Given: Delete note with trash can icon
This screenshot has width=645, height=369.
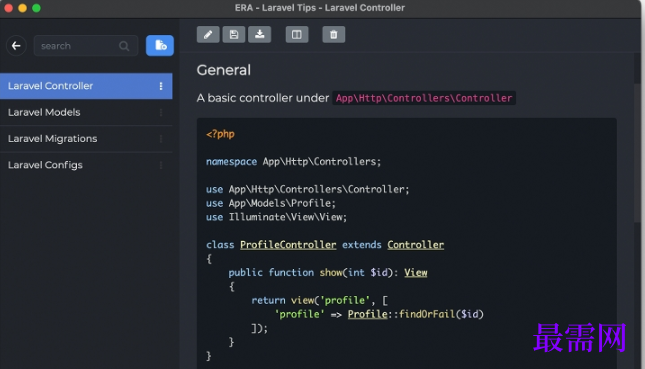Looking at the screenshot, I should coord(334,35).
